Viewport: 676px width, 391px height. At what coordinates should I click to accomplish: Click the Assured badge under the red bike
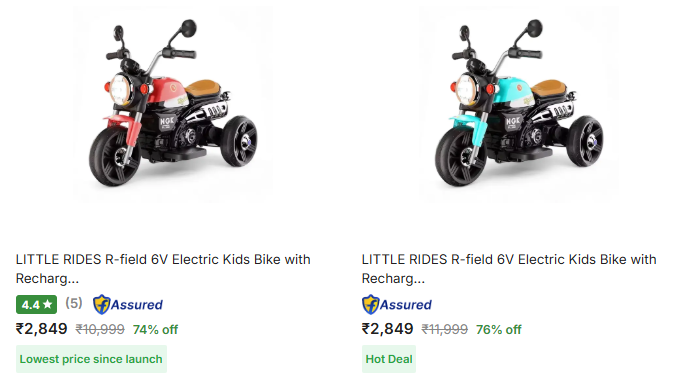point(128,305)
